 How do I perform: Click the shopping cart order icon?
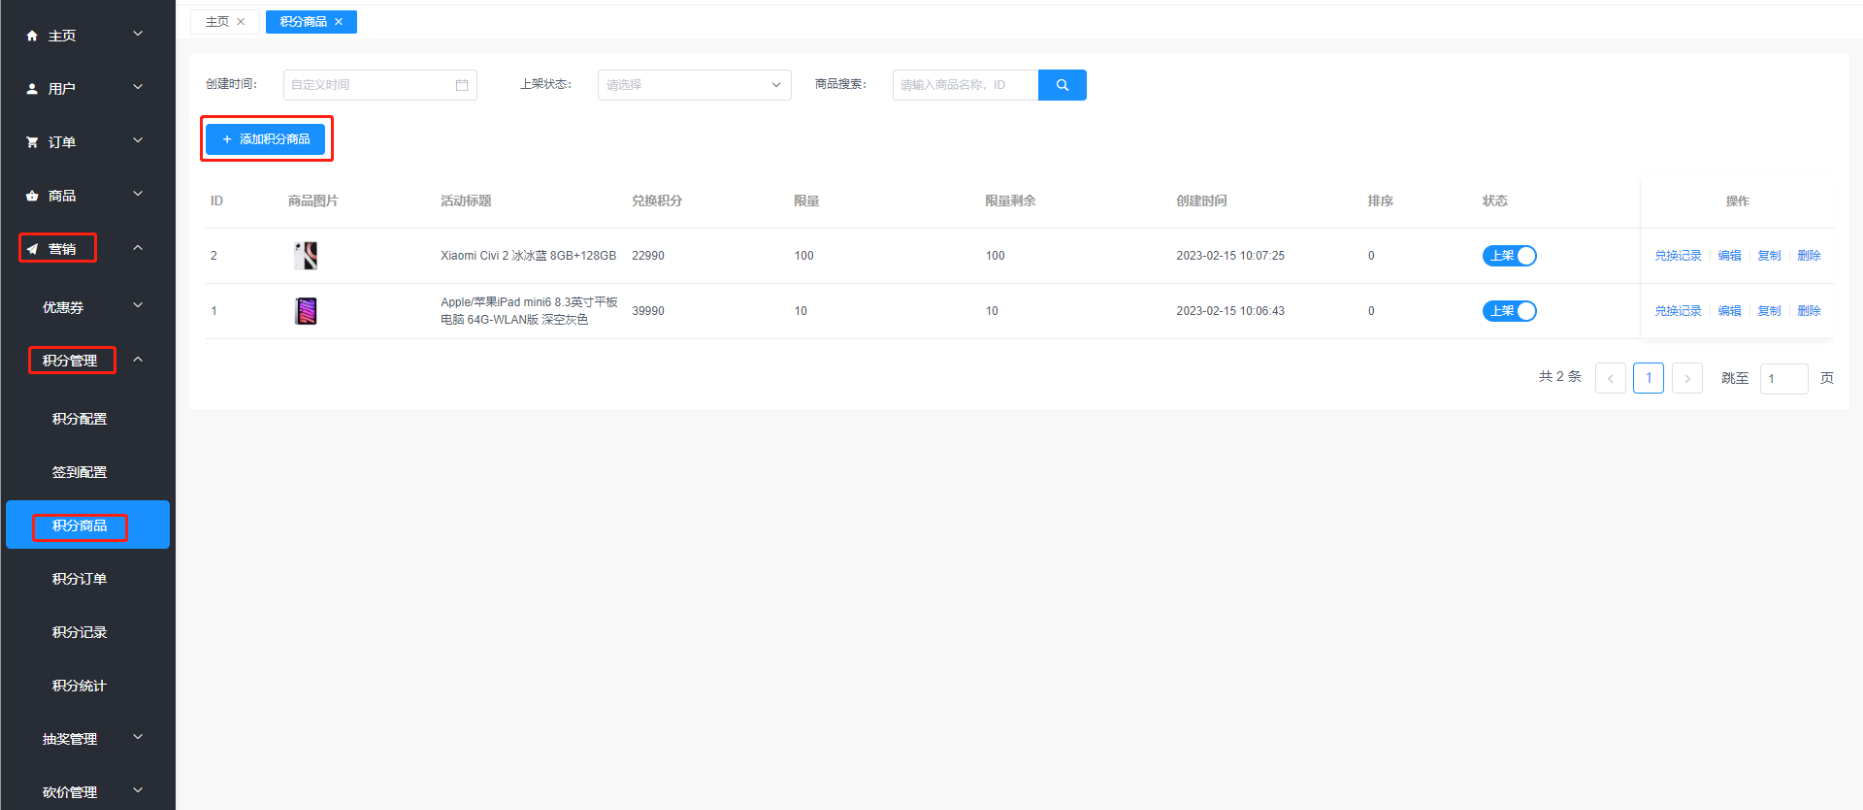(32, 142)
